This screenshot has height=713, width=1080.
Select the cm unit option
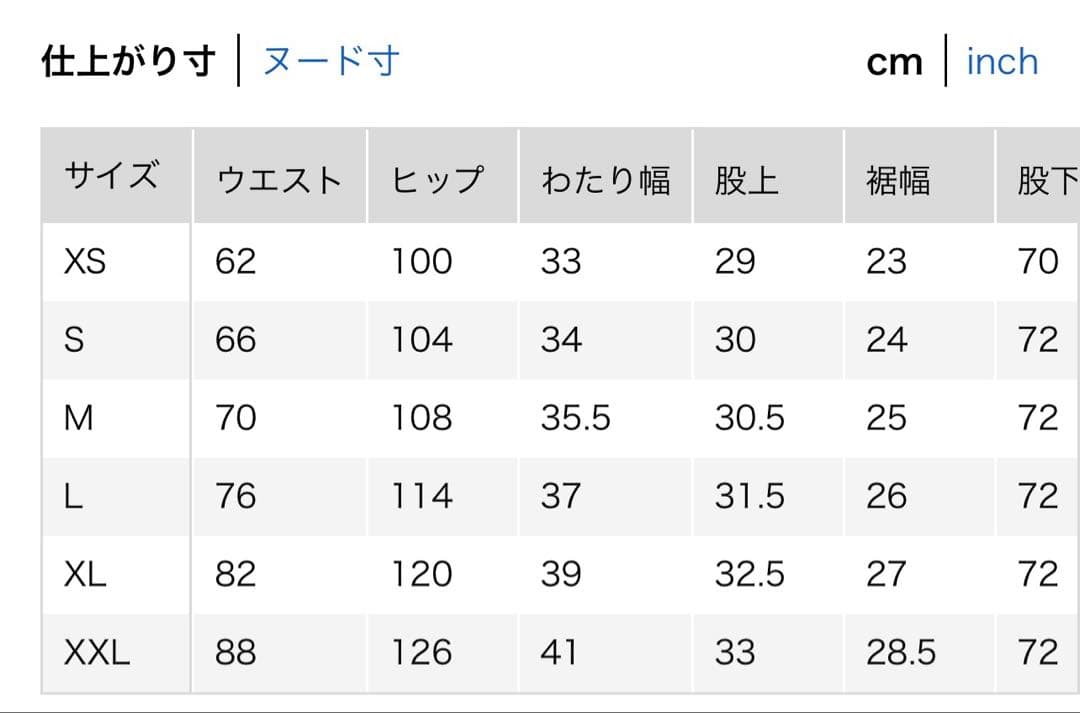click(x=894, y=62)
